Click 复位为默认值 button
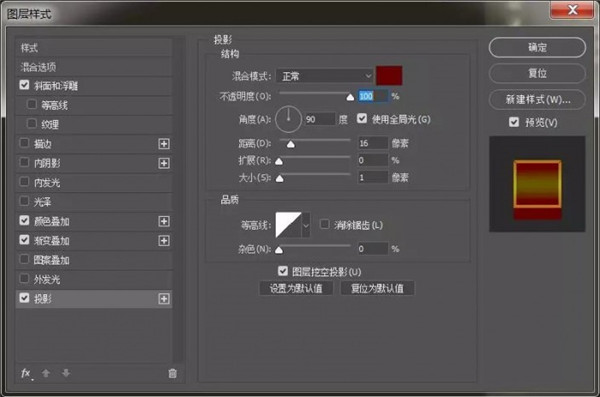The width and height of the screenshot is (600, 397). pyautogui.click(x=377, y=288)
